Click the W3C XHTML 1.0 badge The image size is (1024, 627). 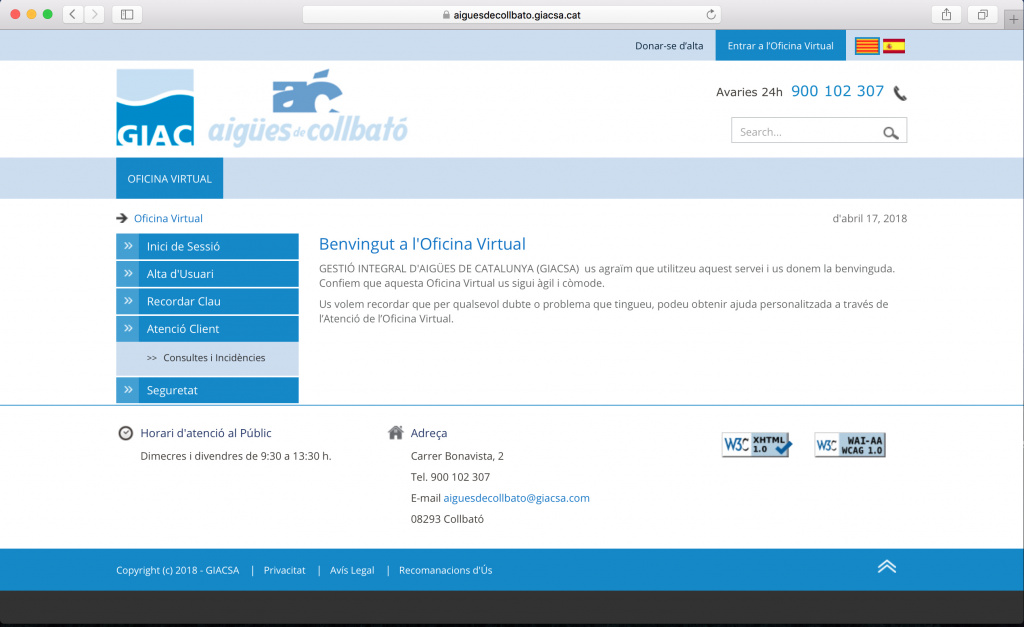point(757,445)
